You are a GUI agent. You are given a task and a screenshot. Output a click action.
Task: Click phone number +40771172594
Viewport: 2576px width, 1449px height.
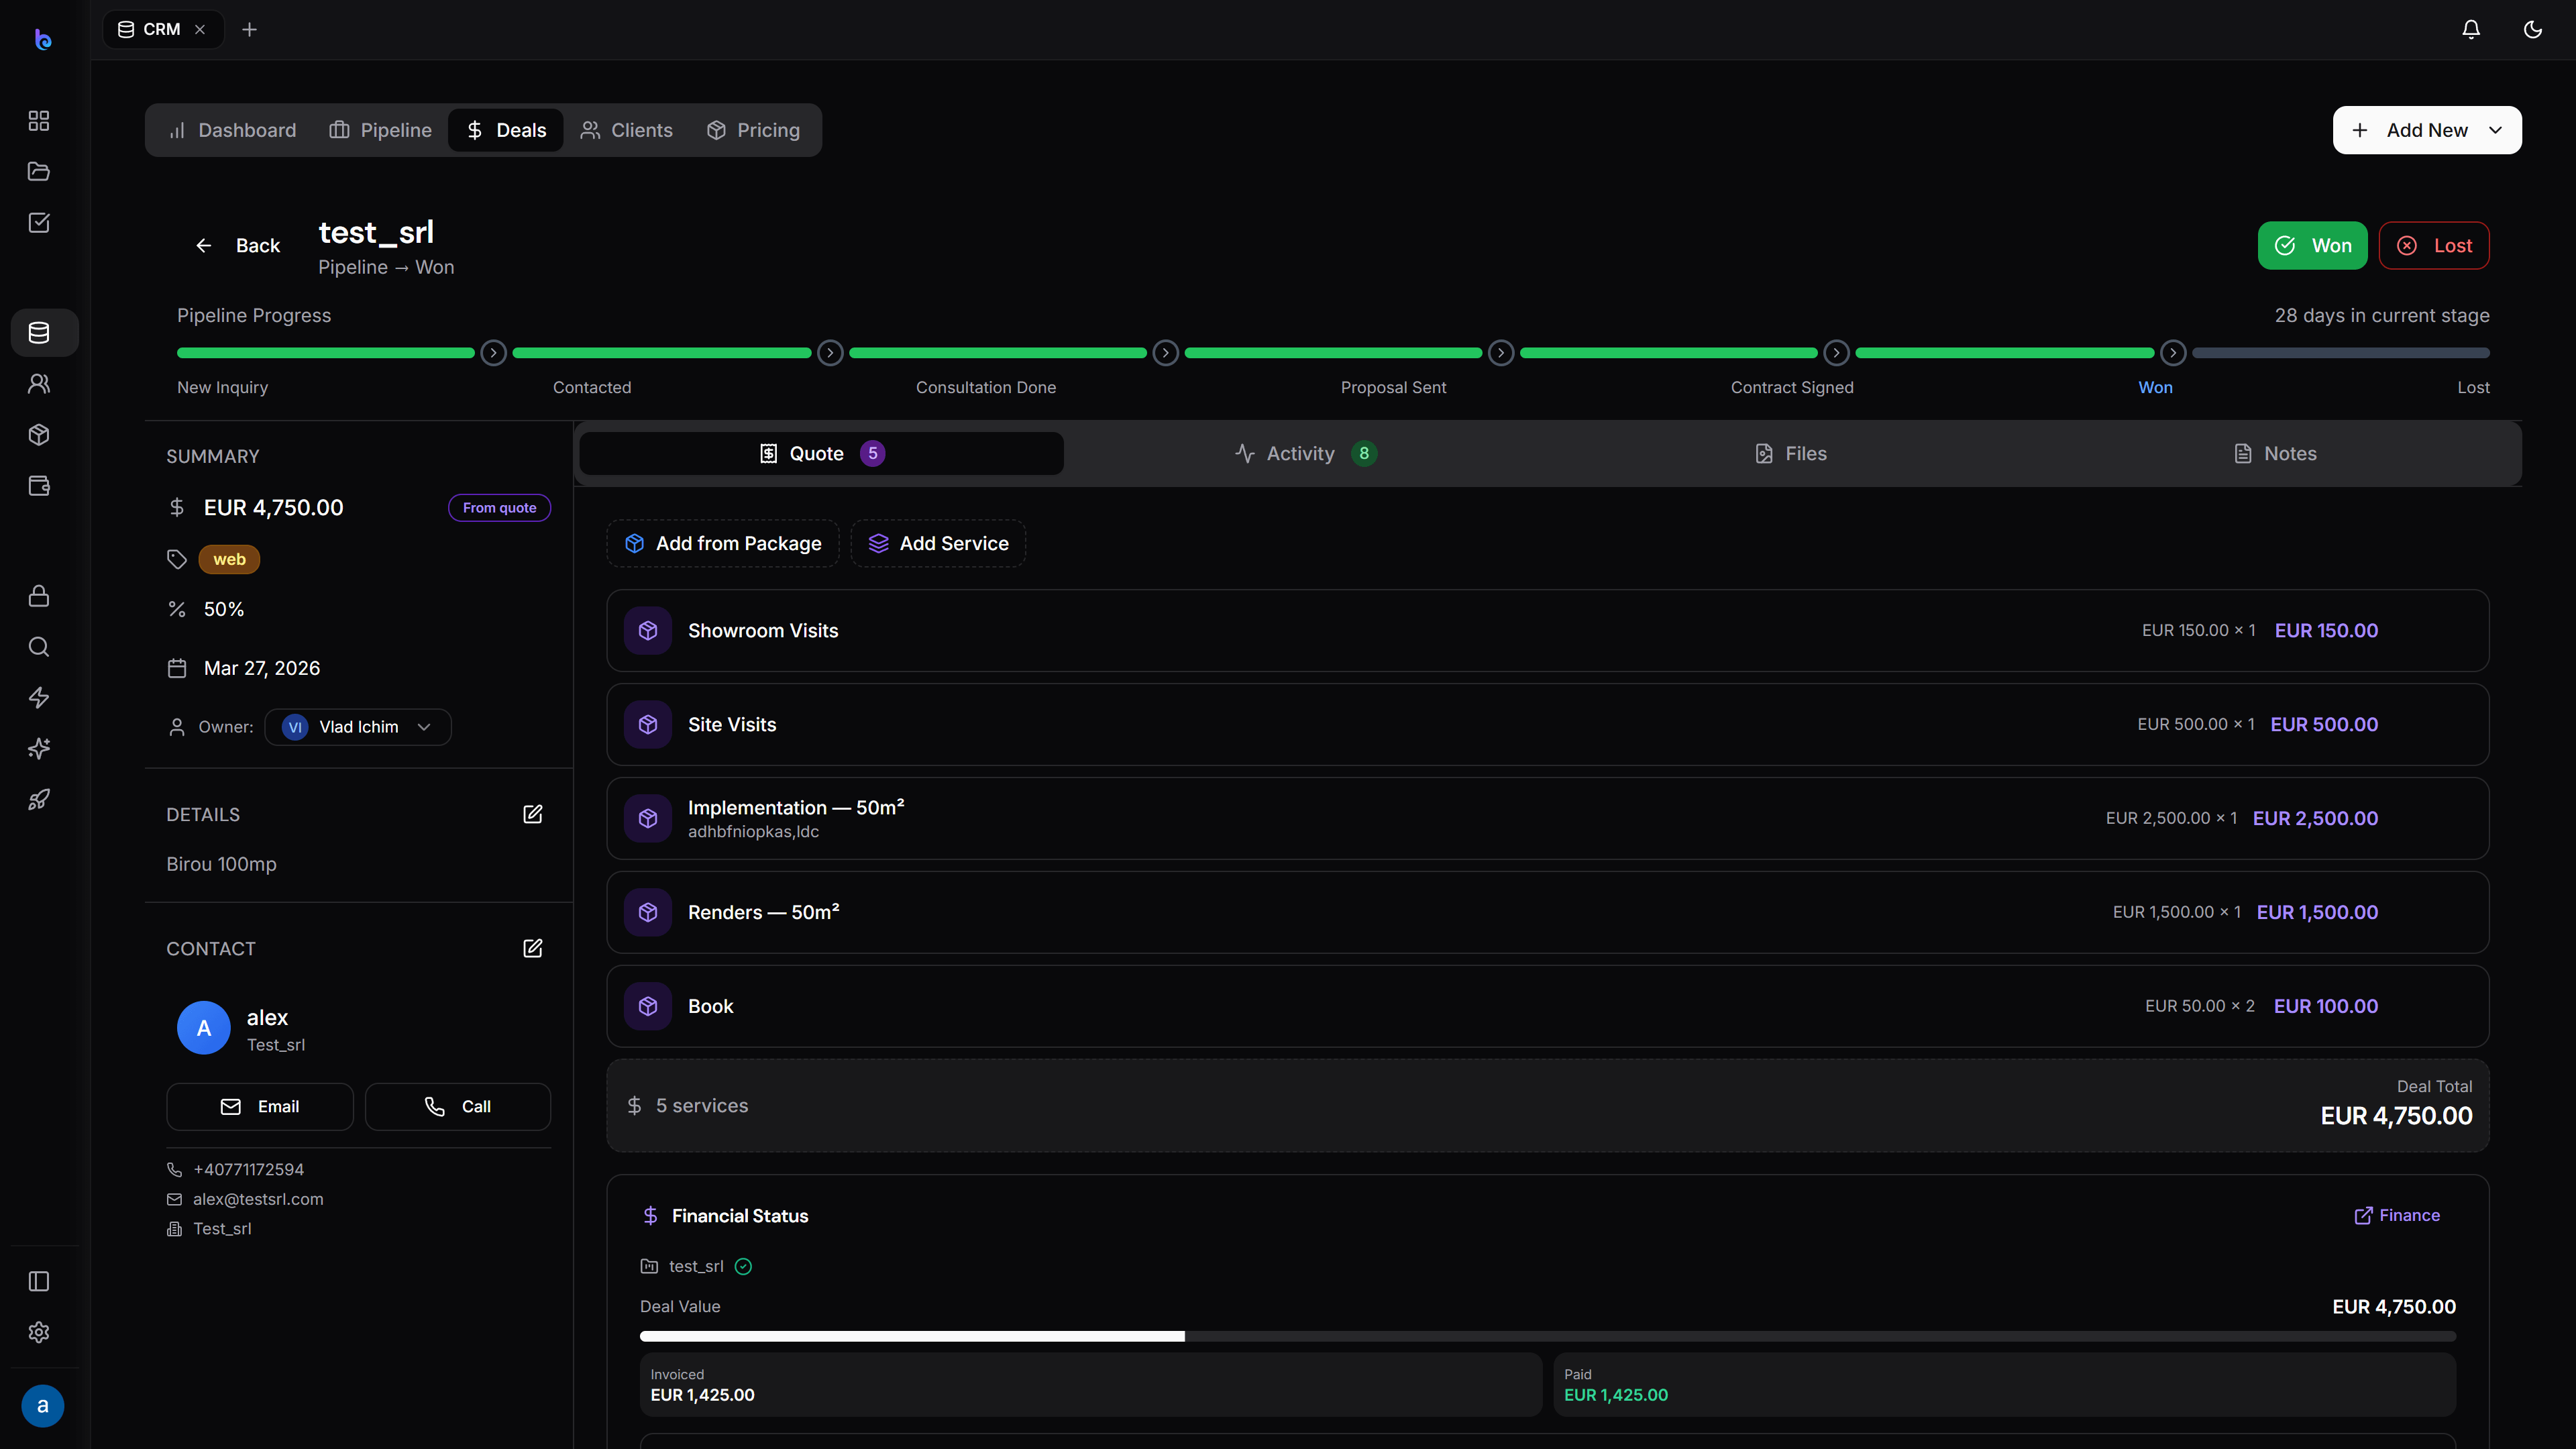pyautogui.click(x=248, y=1169)
